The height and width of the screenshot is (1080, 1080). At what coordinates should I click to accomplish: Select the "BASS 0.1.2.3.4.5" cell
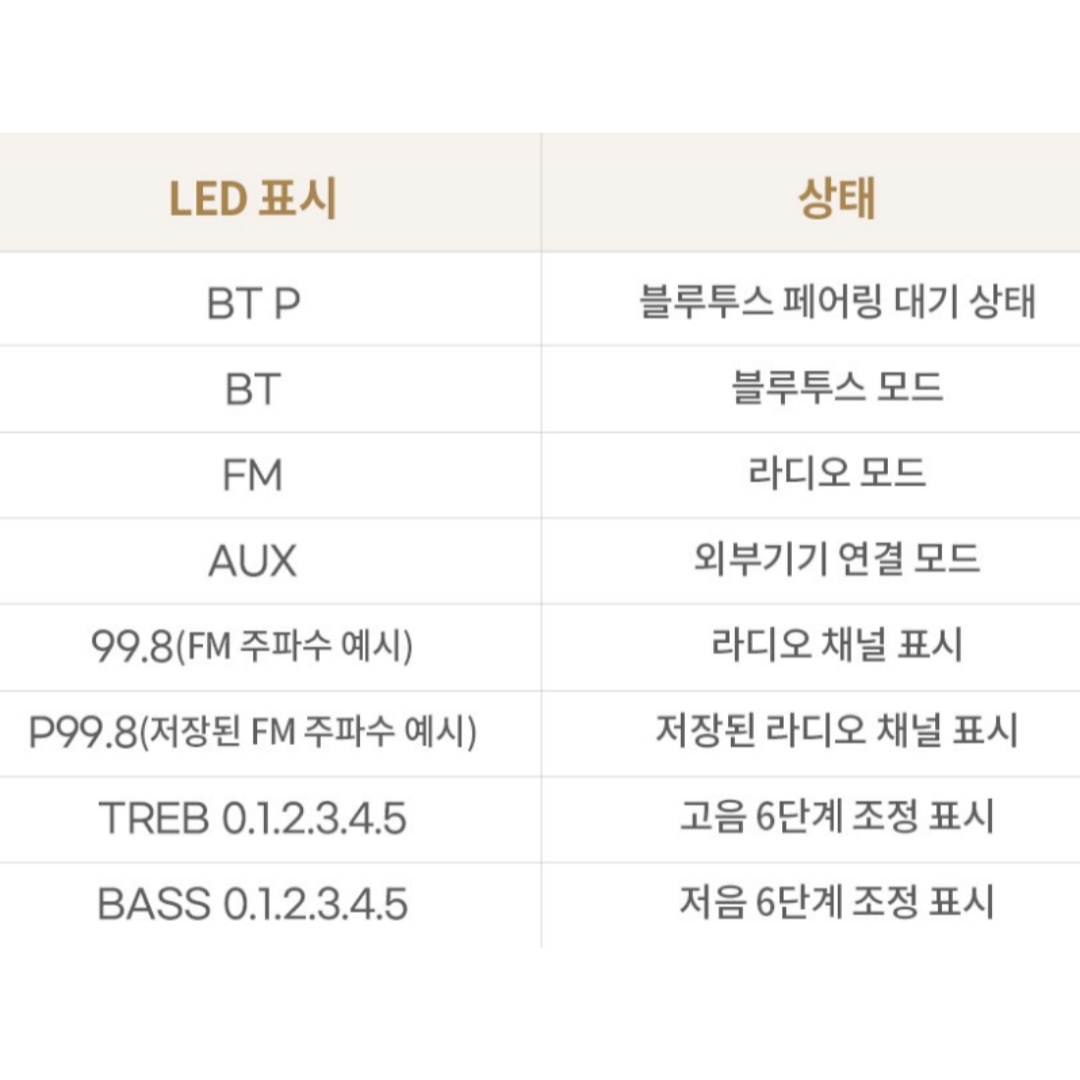pyautogui.click(x=253, y=904)
